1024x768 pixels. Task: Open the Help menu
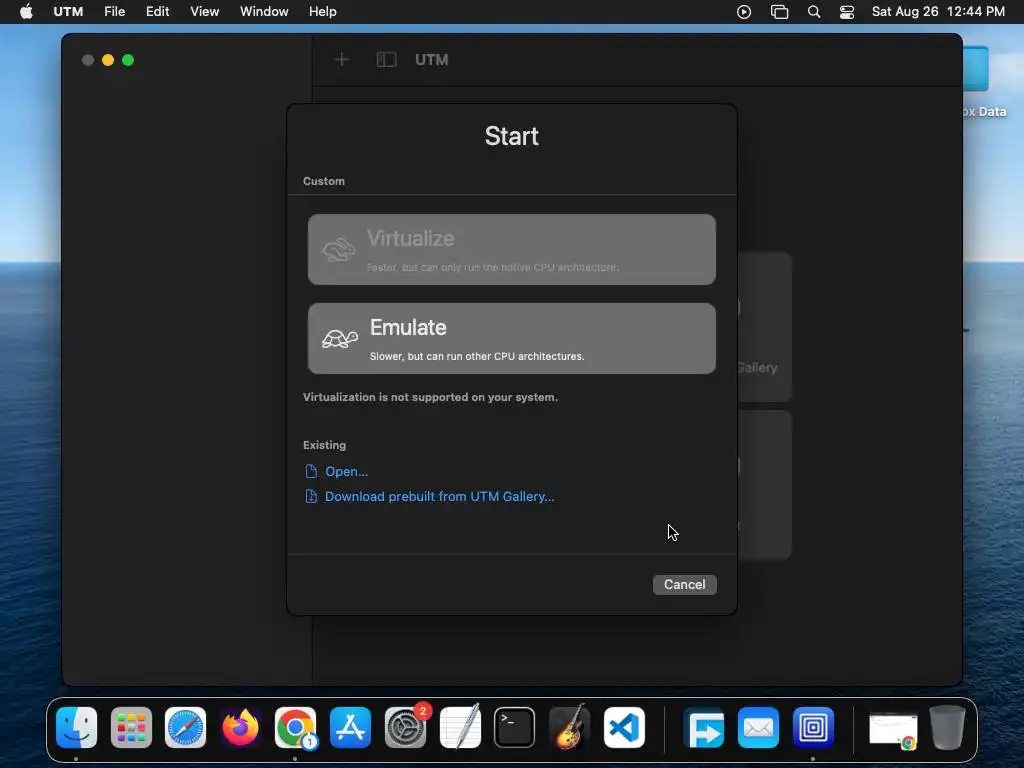click(x=323, y=12)
